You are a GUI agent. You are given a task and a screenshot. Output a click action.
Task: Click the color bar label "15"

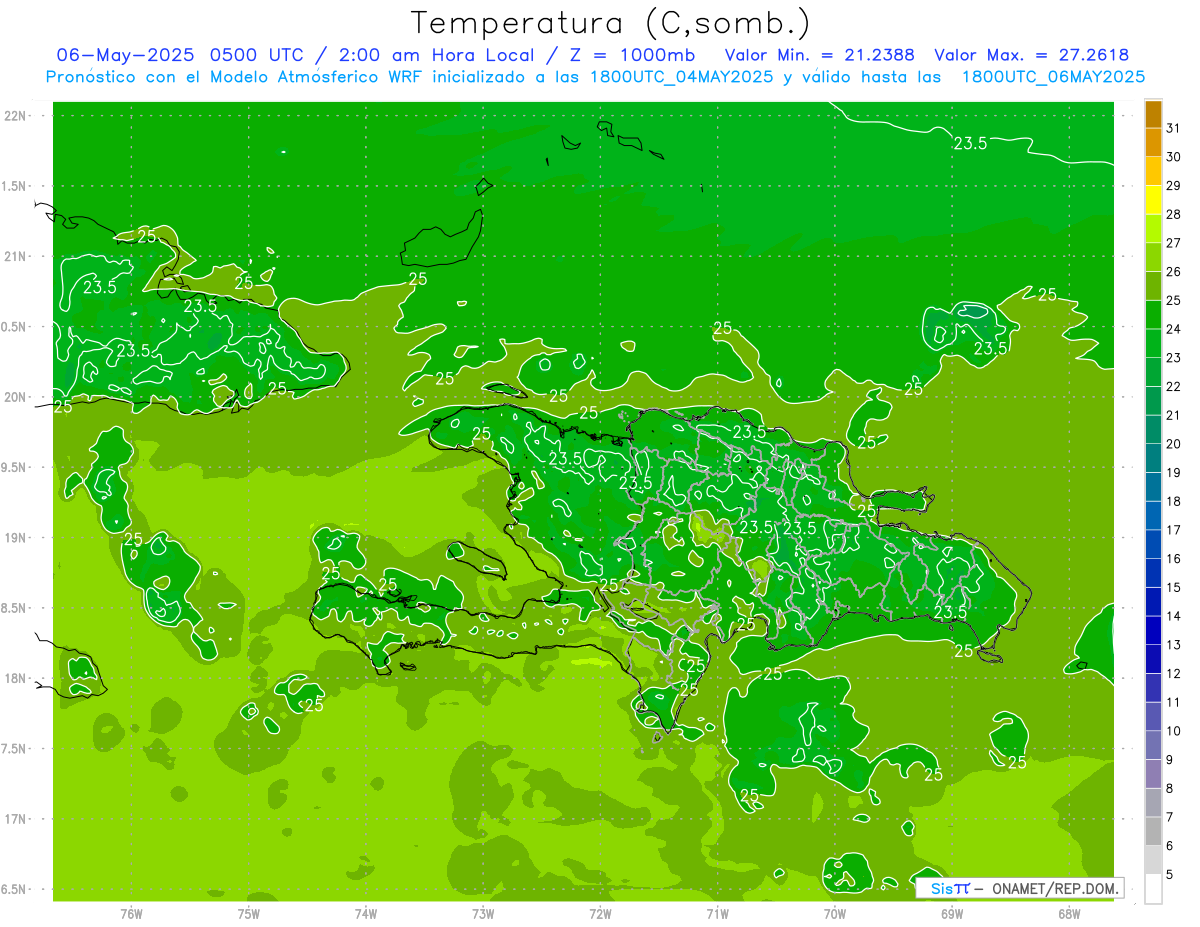click(1174, 587)
